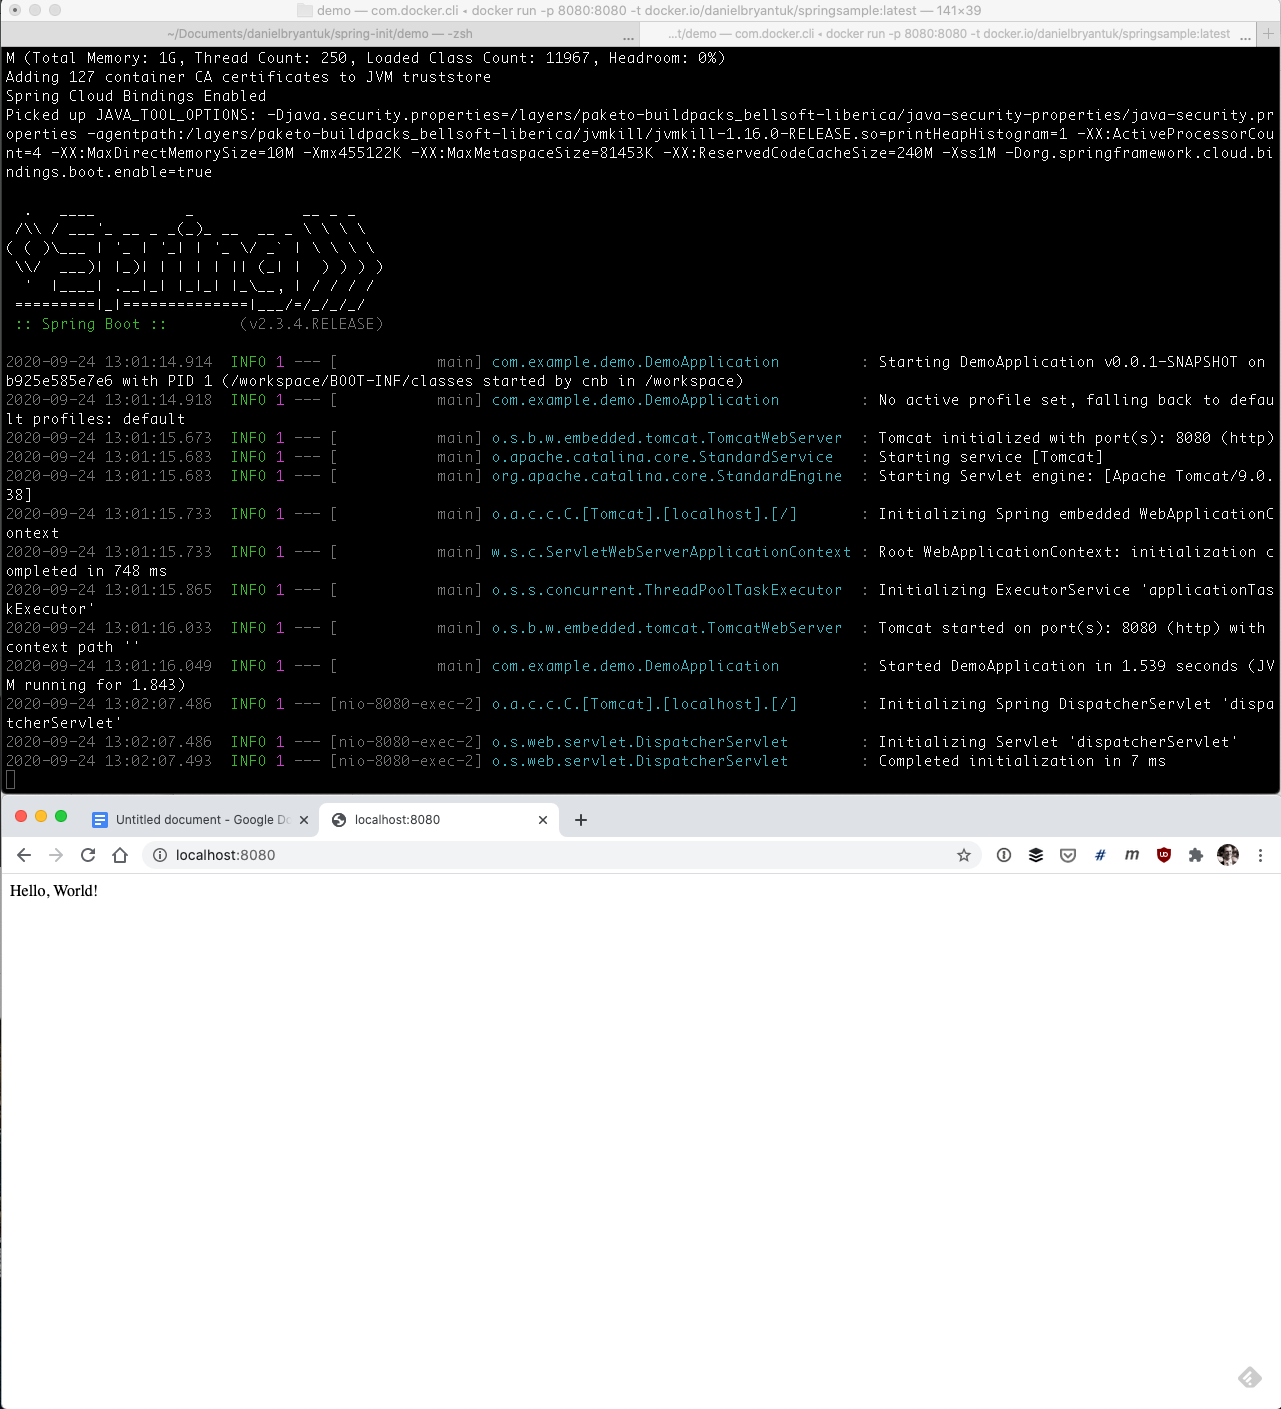Click the terminal cursor block at the prompt
This screenshot has height=1409, width=1281.
pyautogui.click(x=10, y=780)
